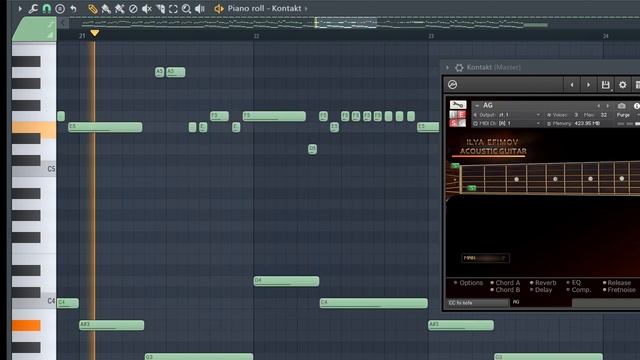Click the Piano roll - Kontakt title
Image resolution: width=640 pixels, height=360 pixels.
click(264, 8)
